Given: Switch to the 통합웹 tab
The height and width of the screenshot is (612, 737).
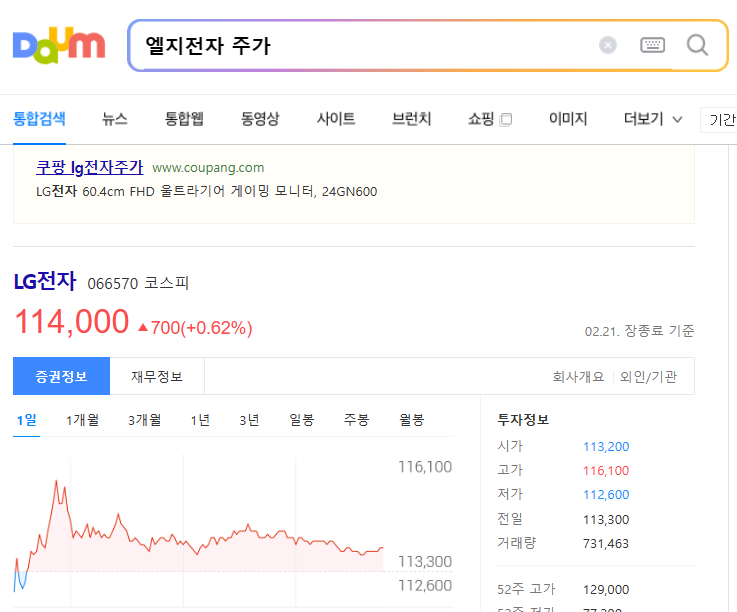Looking at the screenshot, I should pos(184,118).
